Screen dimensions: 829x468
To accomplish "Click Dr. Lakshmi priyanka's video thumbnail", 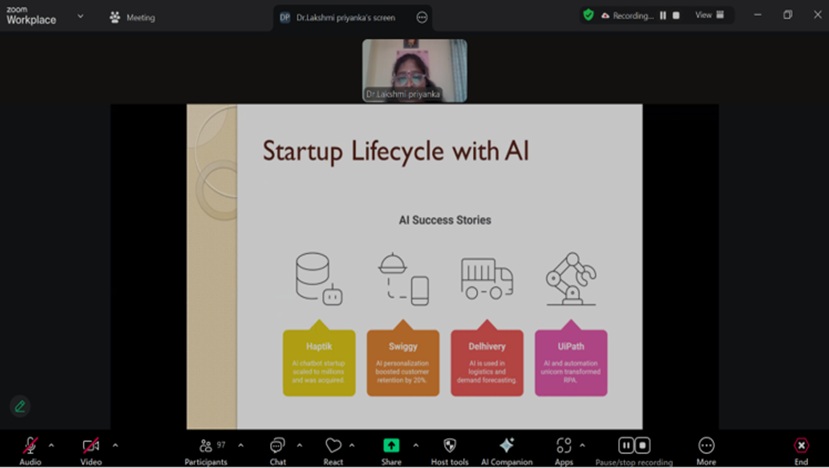I will pyautogui.click(x=414, y=70).
